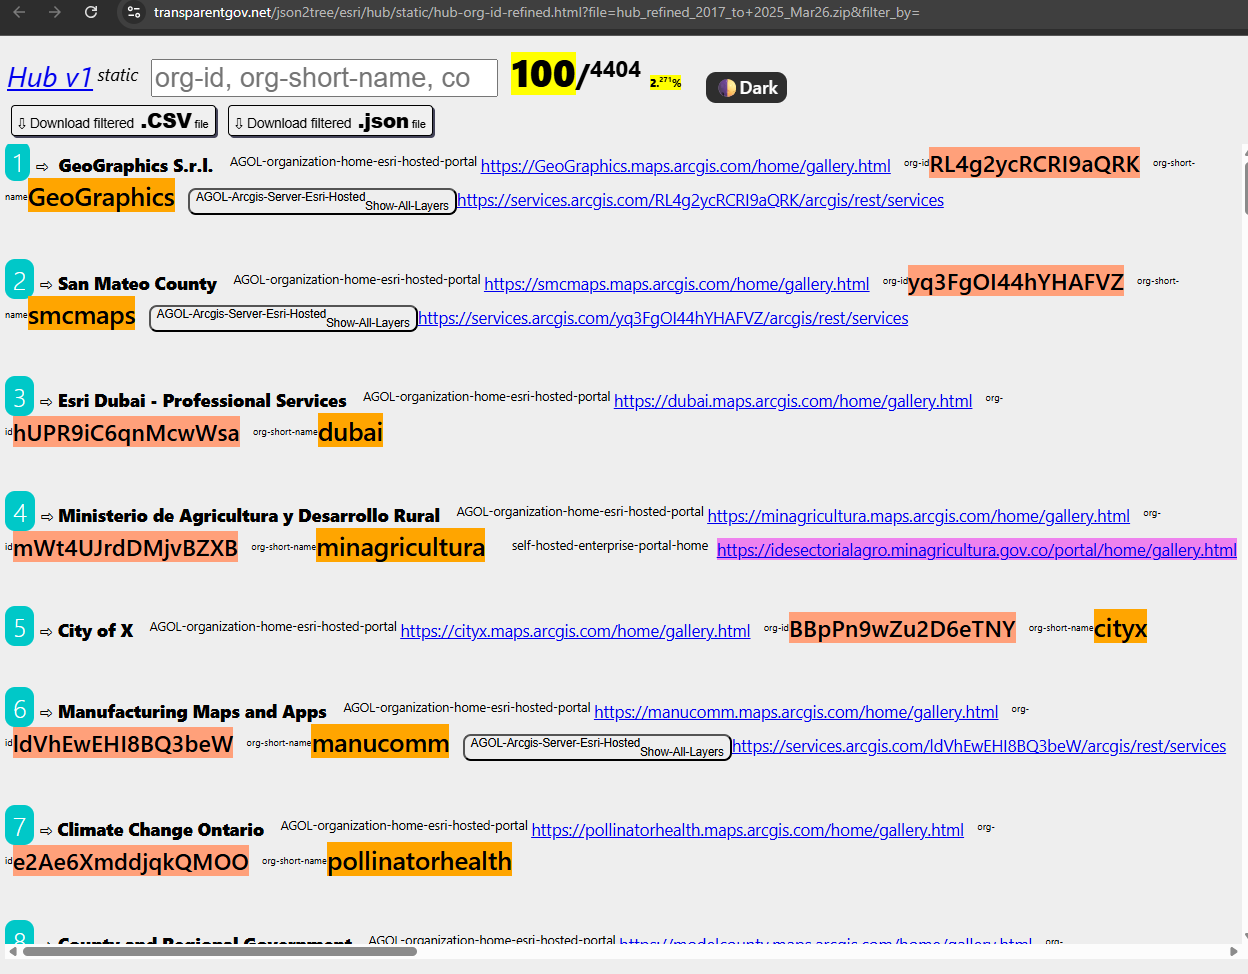Click the horizontal scrollbar left arrow
Image resolution: width=1248 pixels, height=974 pixels.
pos(12,951)
